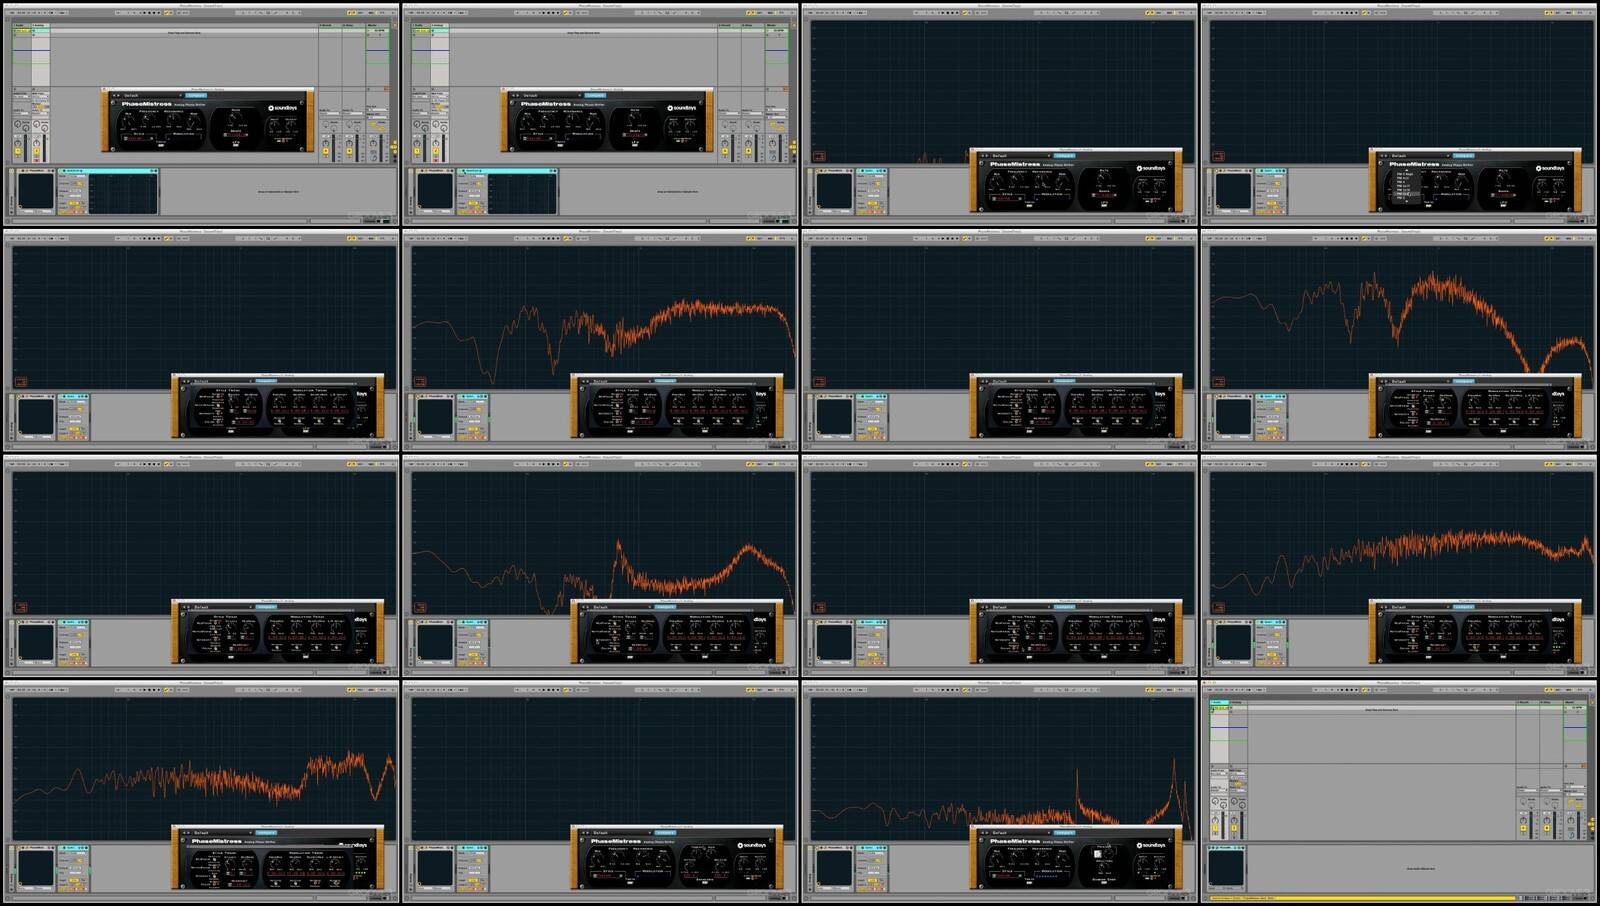Click PhaseMistress title in the expanded plugin showing it
The image size is (1600, 906).
(x=216, y=841)
